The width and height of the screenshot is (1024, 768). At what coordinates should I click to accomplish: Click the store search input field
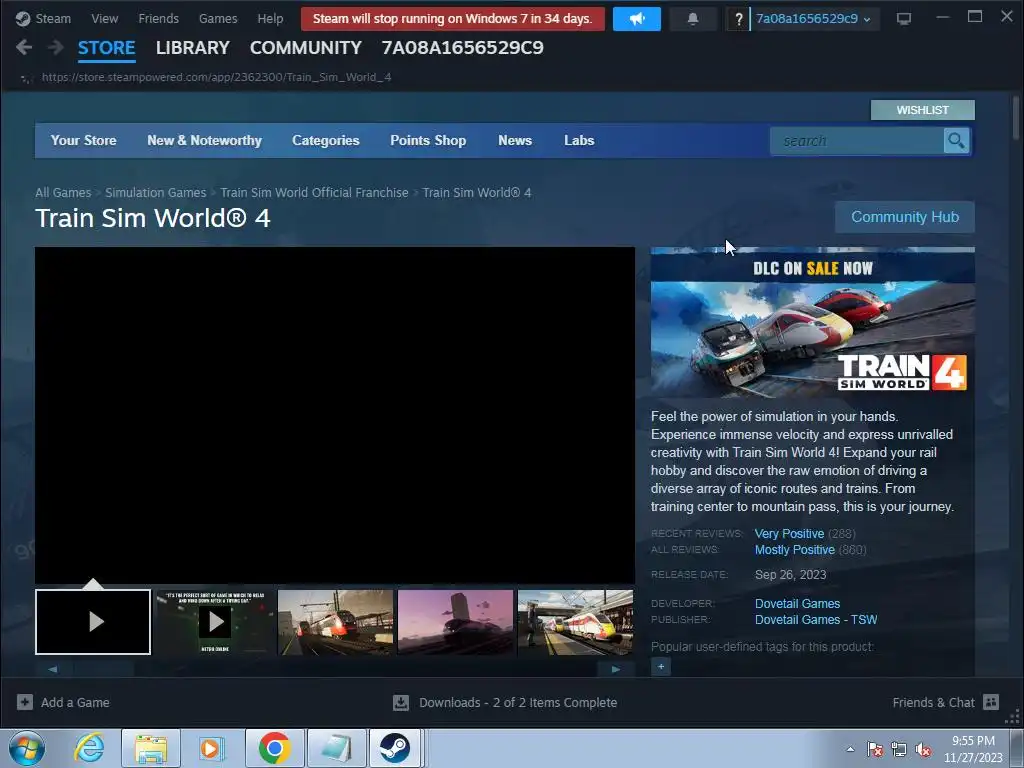point(857,140)
